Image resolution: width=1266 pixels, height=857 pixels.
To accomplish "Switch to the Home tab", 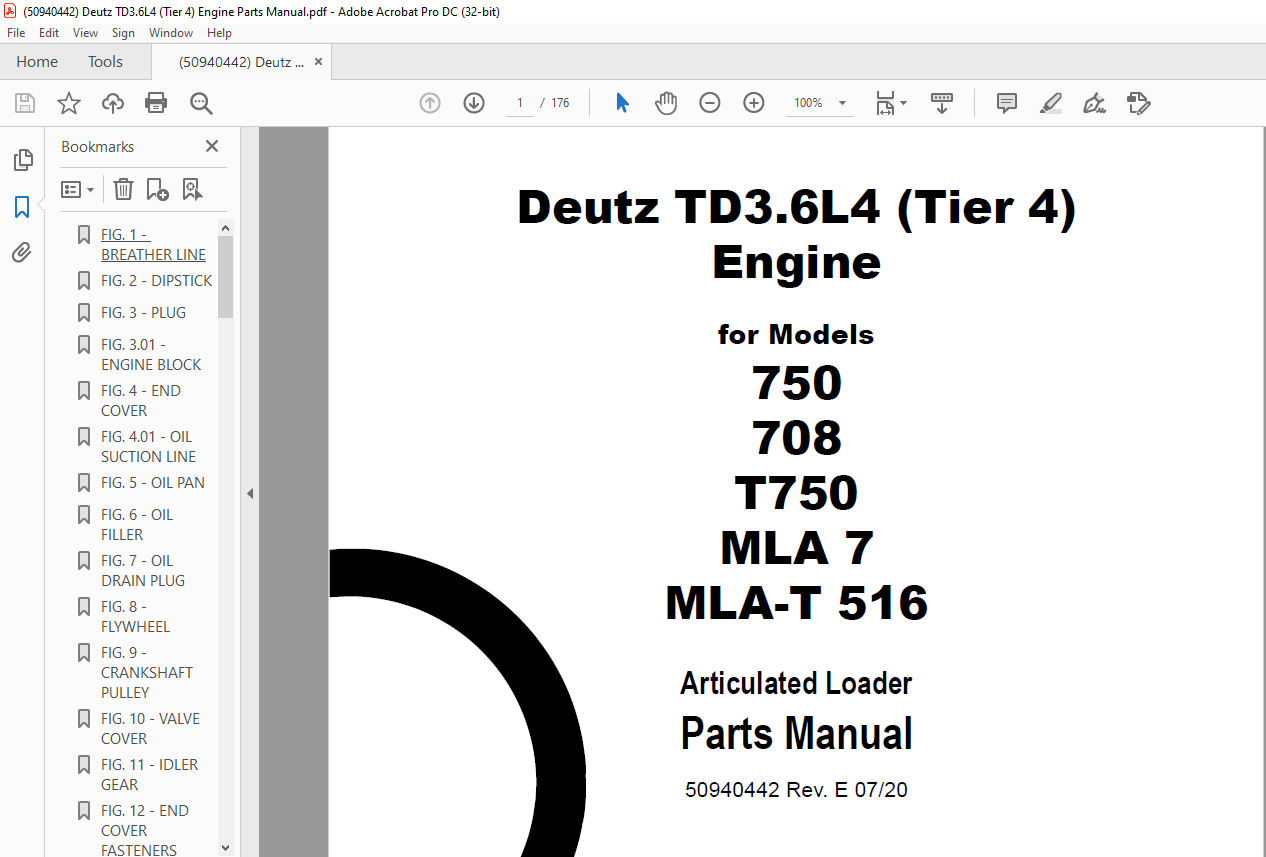I will coord(37,62).
